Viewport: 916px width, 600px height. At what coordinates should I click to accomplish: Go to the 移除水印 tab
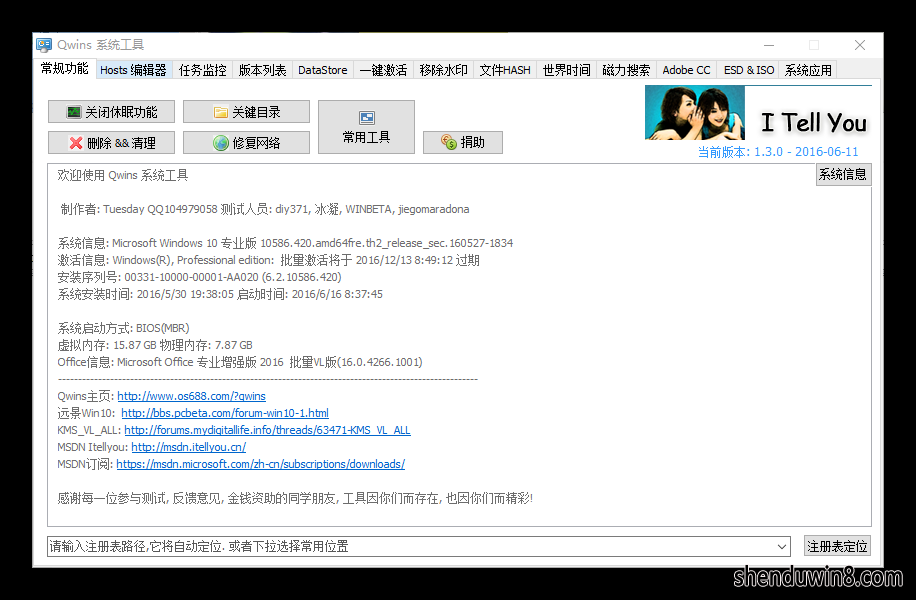click(x=443, y=70)
